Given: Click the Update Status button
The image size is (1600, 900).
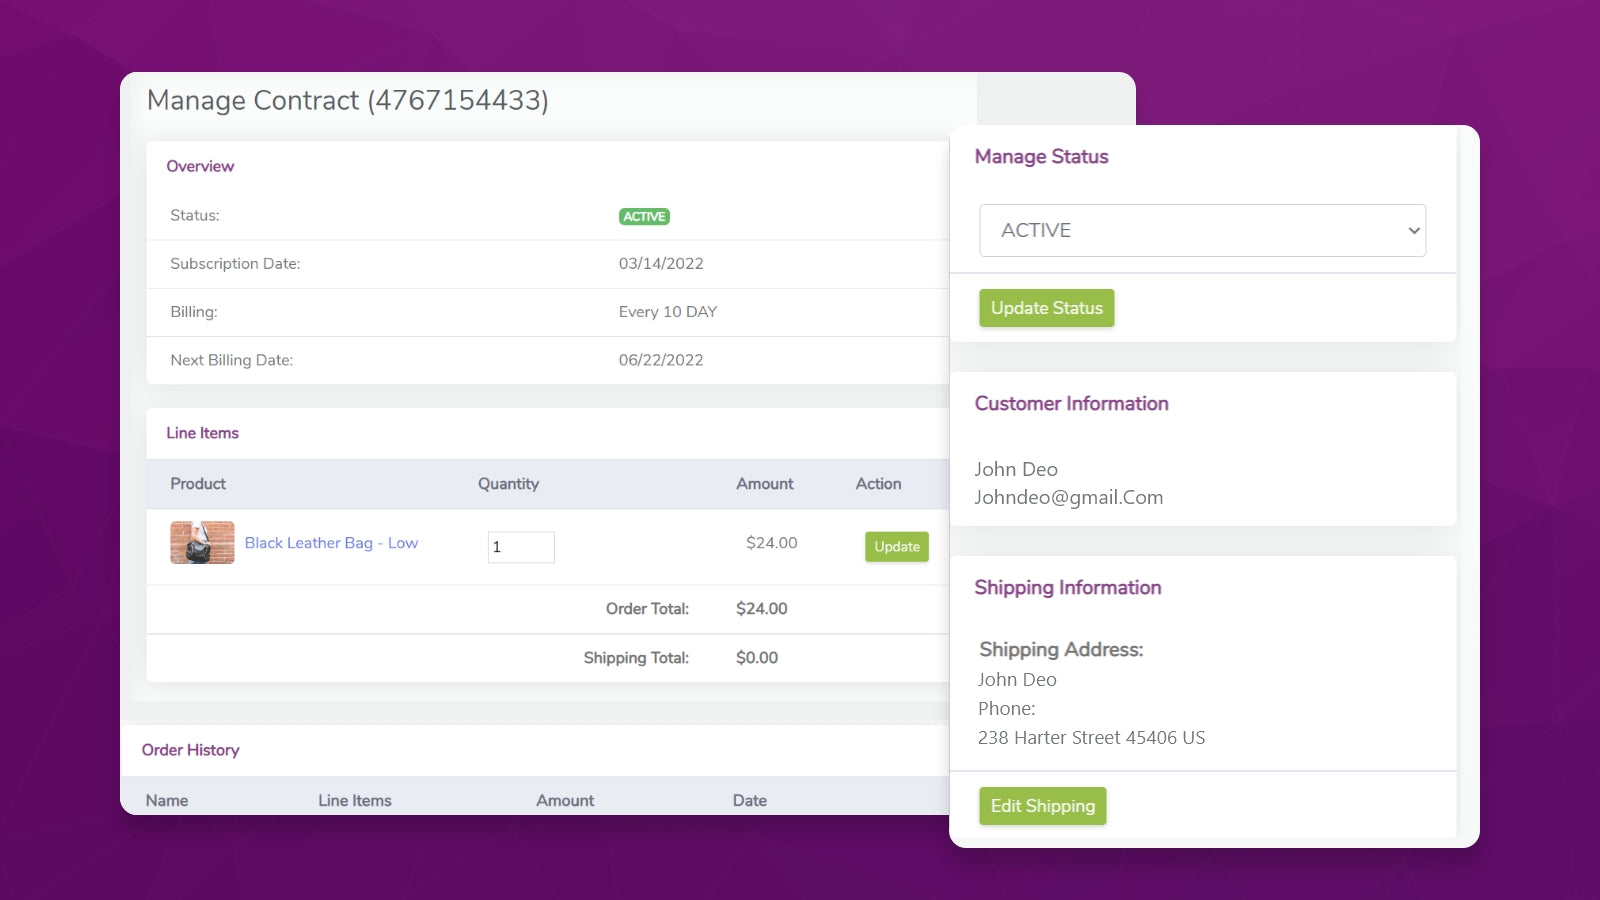Looking at the screenshot, I should click(x=1046, y=308).
